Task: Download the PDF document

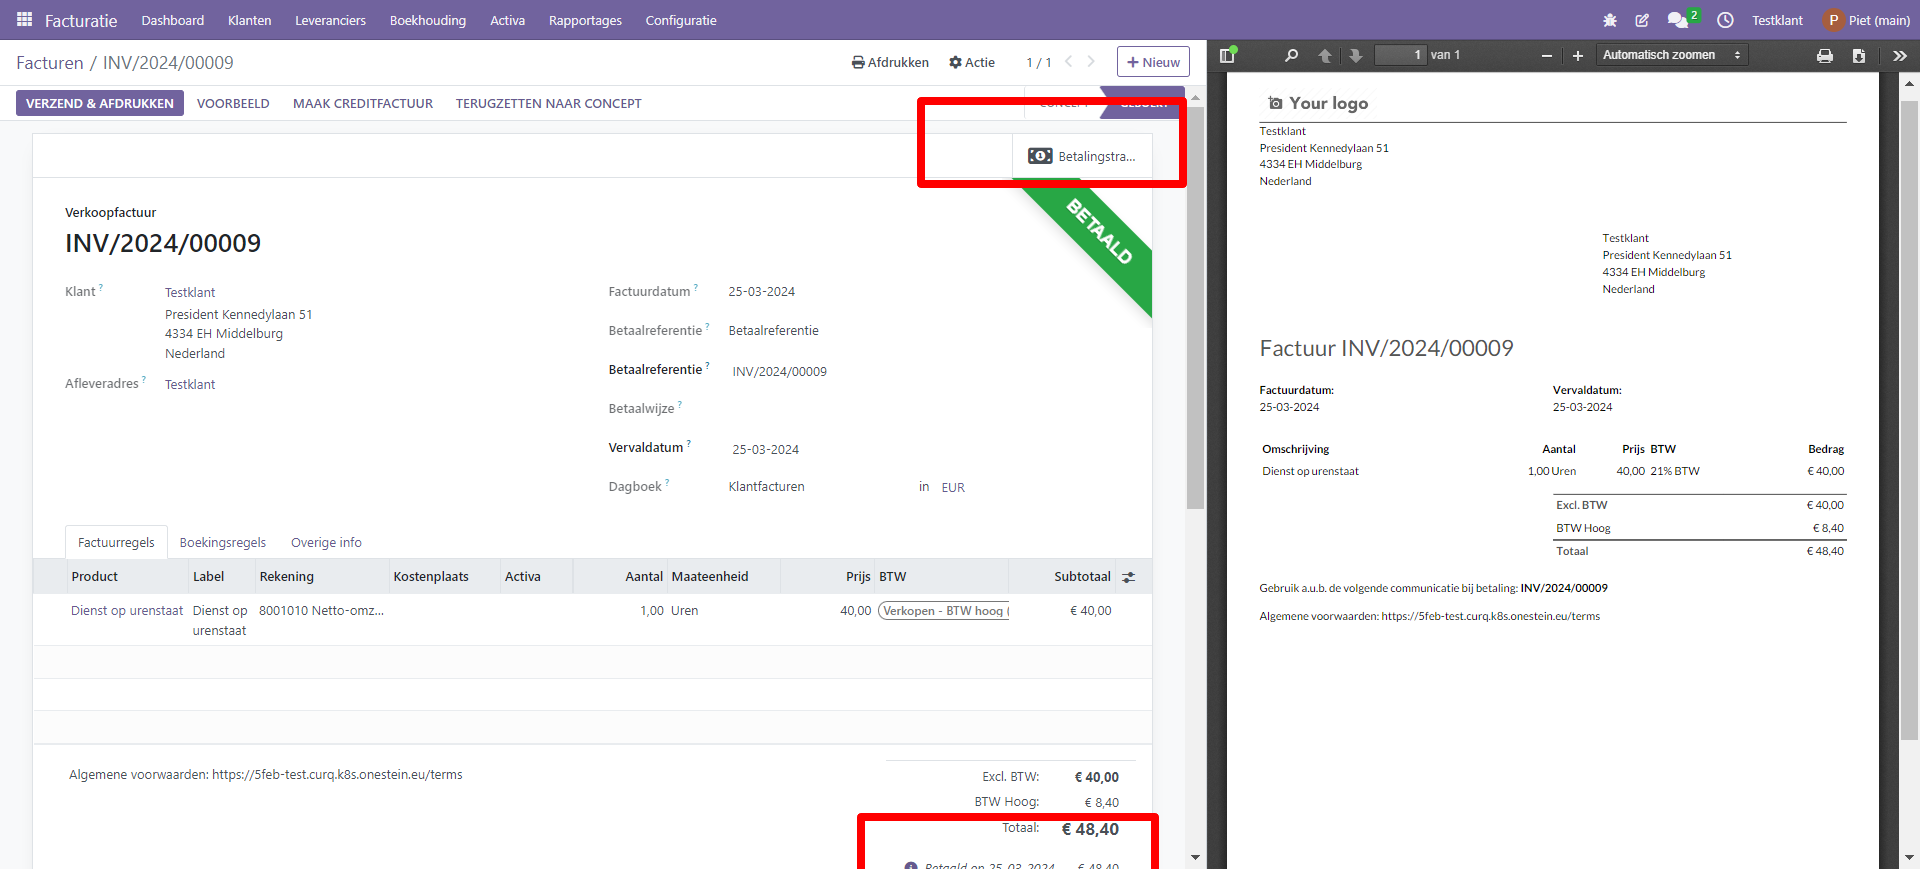Action: click(1859, 56)
